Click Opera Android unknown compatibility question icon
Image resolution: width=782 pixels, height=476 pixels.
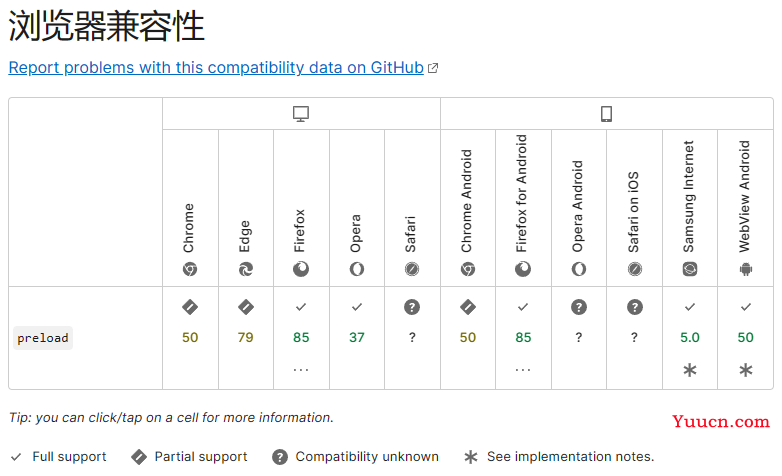[x=579, y=307]
